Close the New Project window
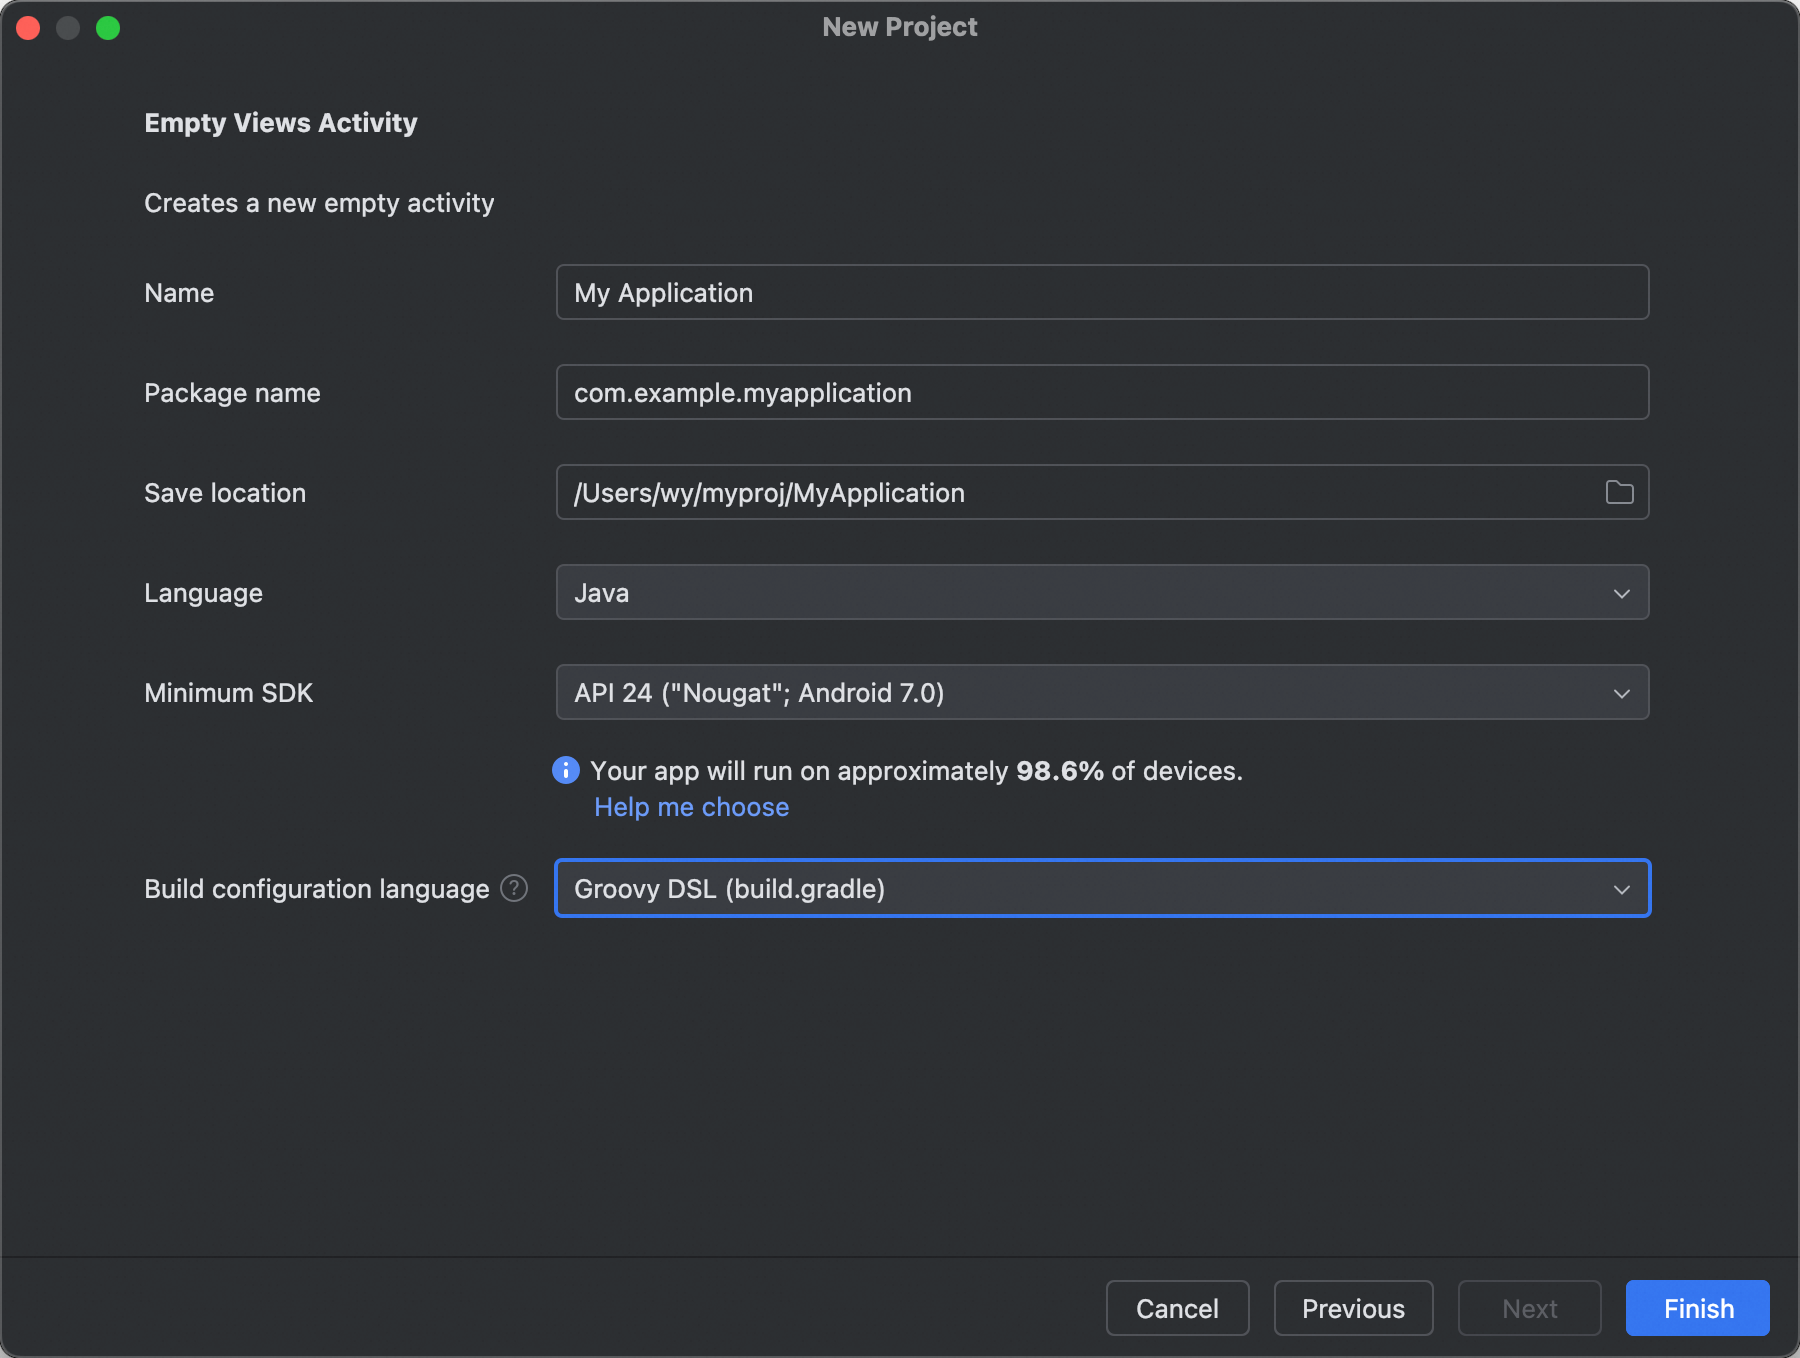The height and width of the screenshot is (1358, 1800). pyautogui.click(x=28, y=28)
